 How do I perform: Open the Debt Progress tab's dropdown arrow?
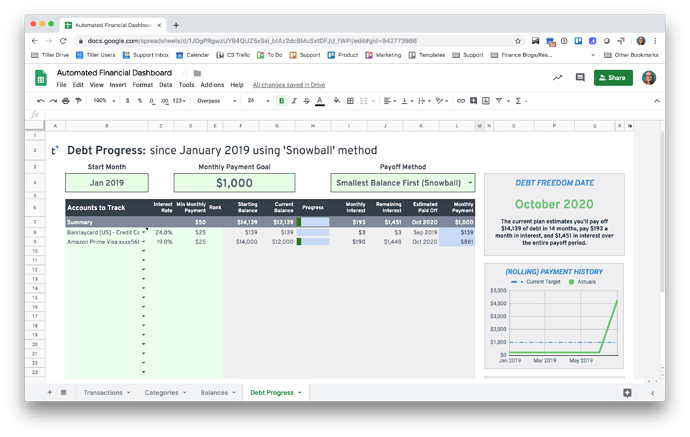[300, 393]
